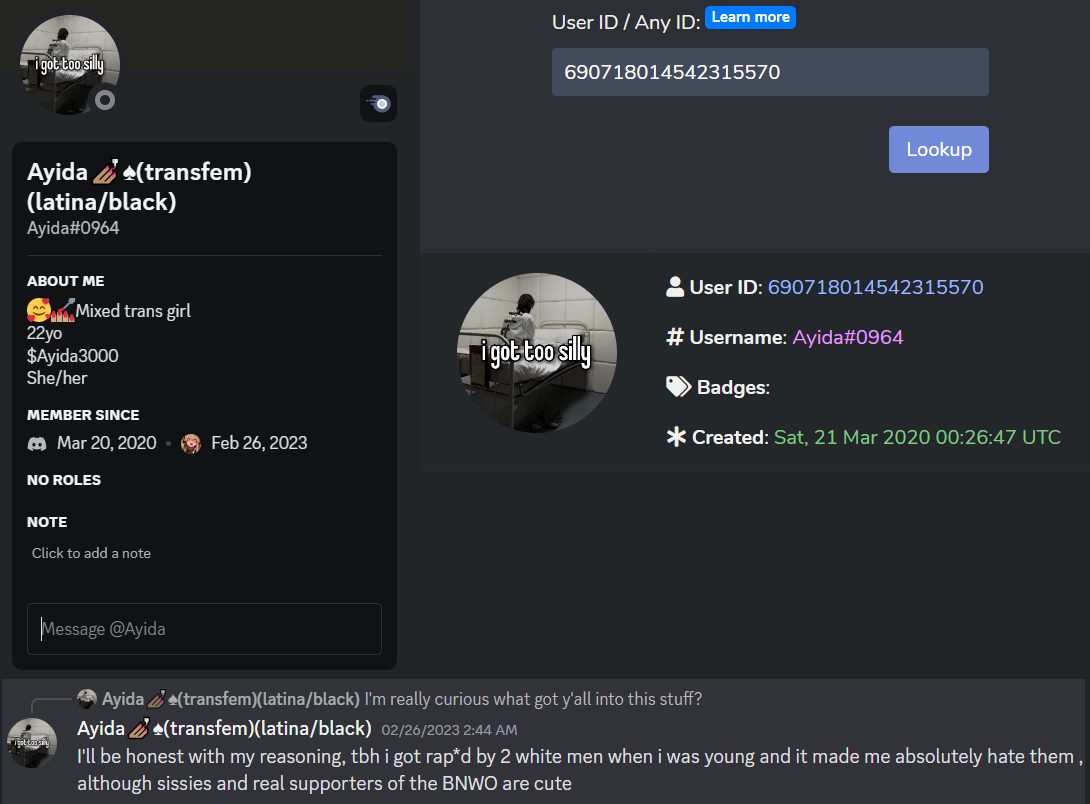Click the message author name in chat
The height and width of the screenshot is (804, 1090).
(x=225, y=728)
